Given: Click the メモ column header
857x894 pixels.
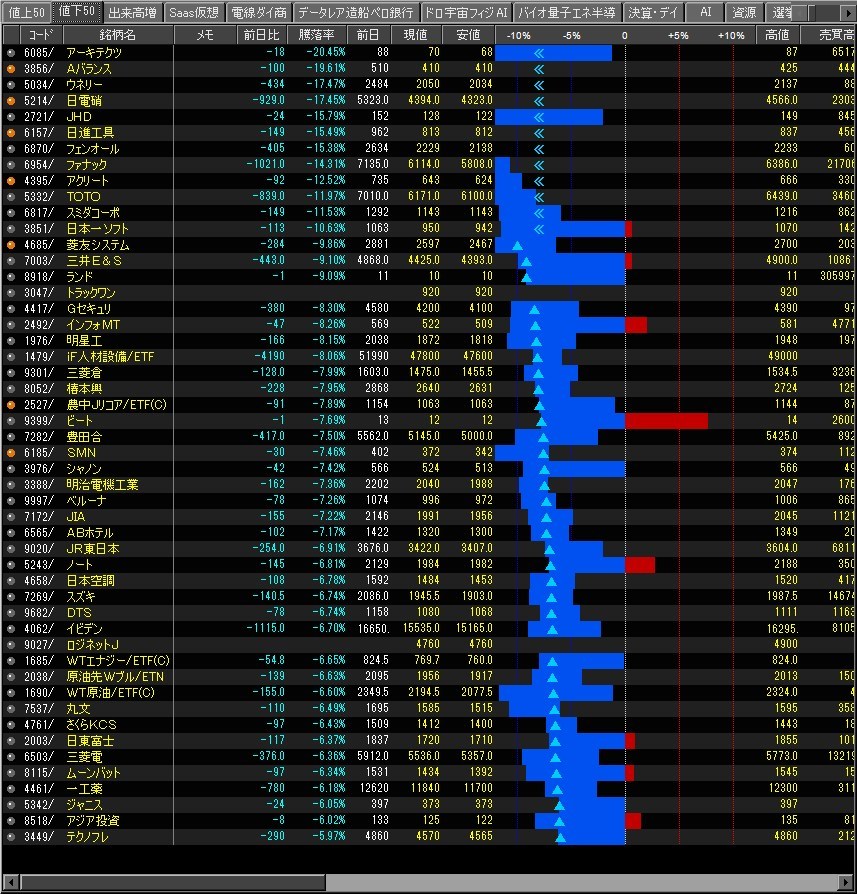Looking at the screenshot, I should (205, 35).
